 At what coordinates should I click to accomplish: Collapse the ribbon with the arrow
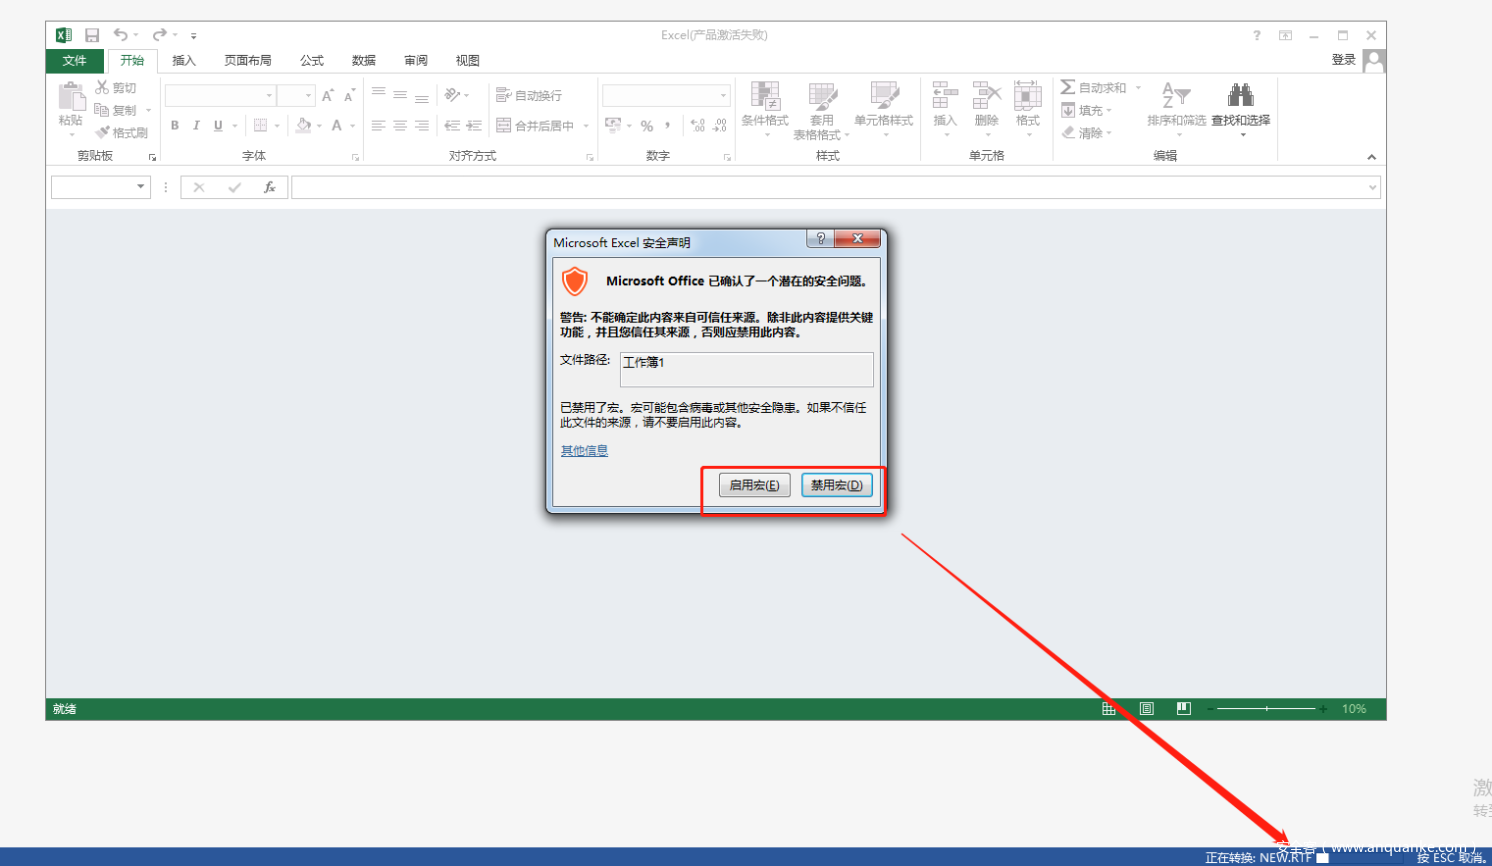click(1371, 157)
